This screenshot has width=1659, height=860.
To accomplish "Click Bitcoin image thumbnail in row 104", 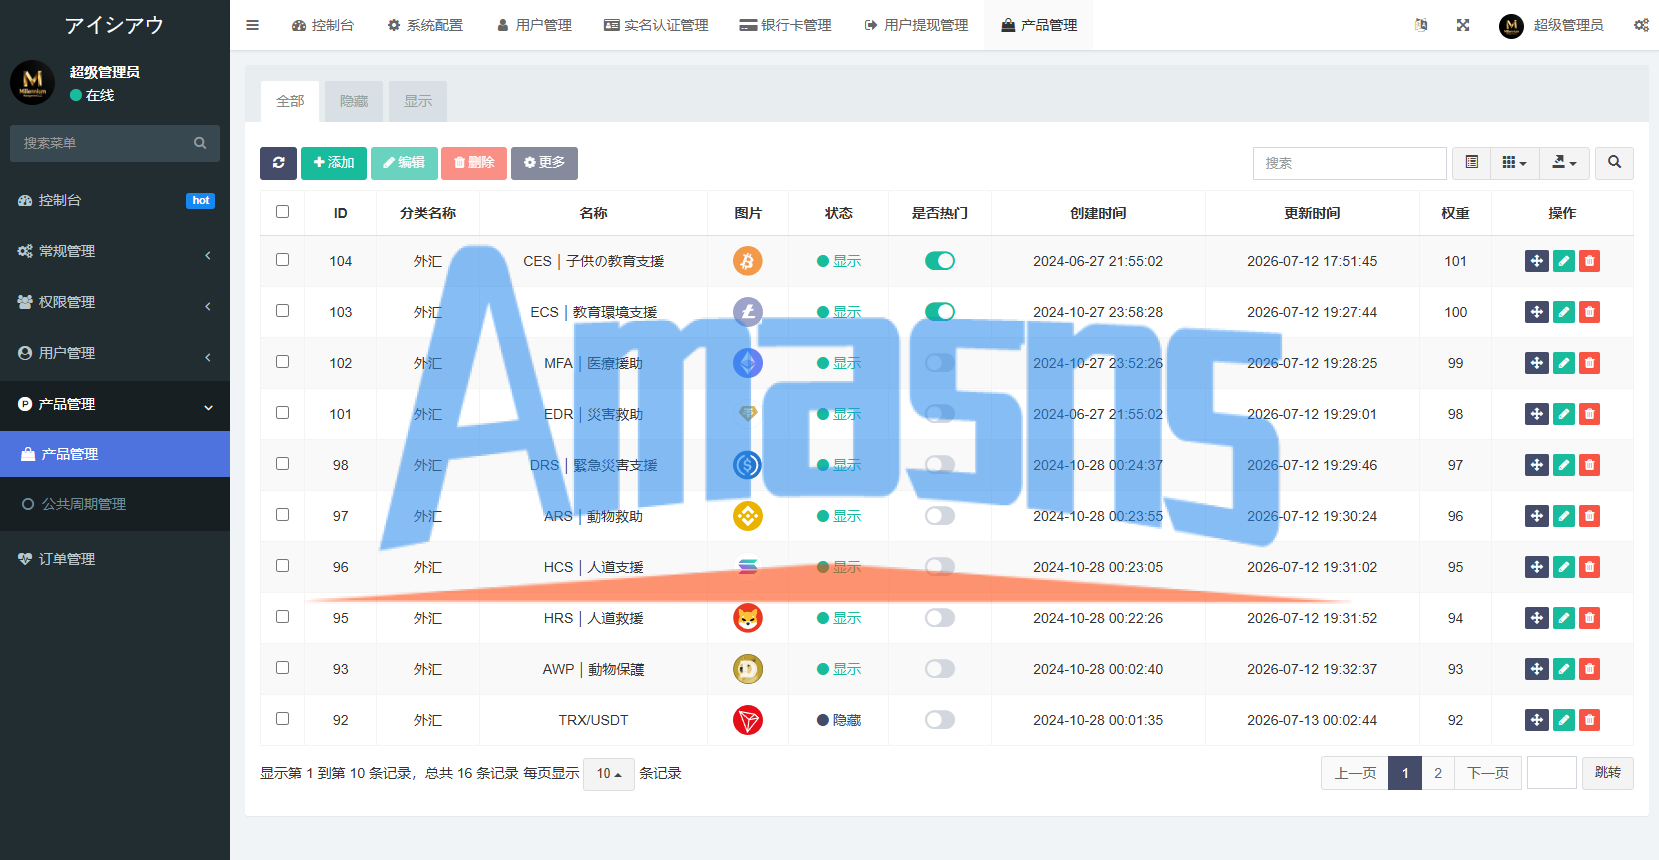I will coord(748,261).
